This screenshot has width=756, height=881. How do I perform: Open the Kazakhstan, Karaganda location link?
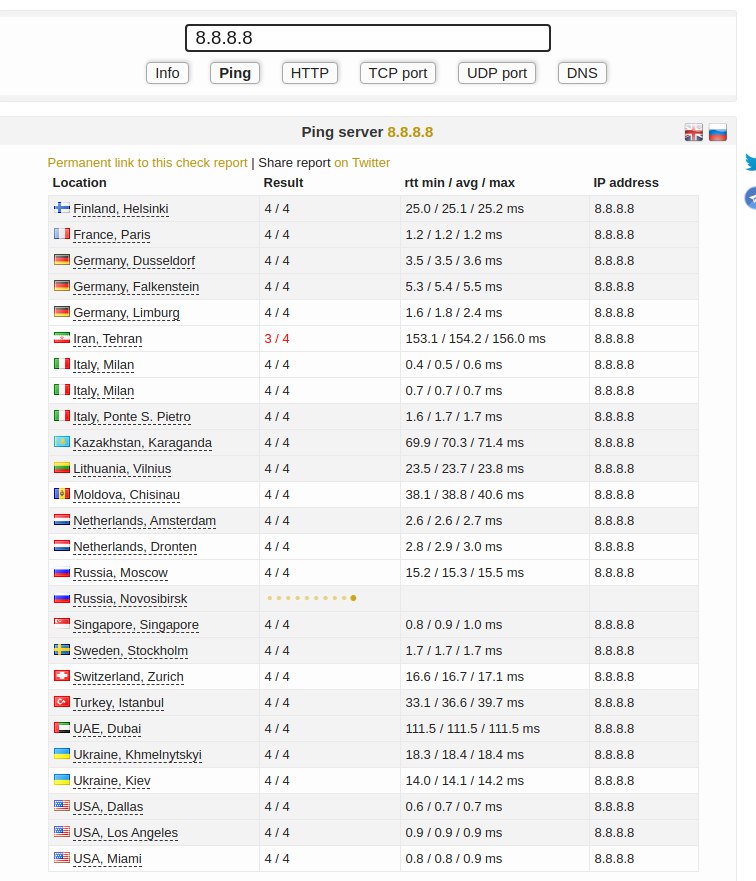pos(143,443)
